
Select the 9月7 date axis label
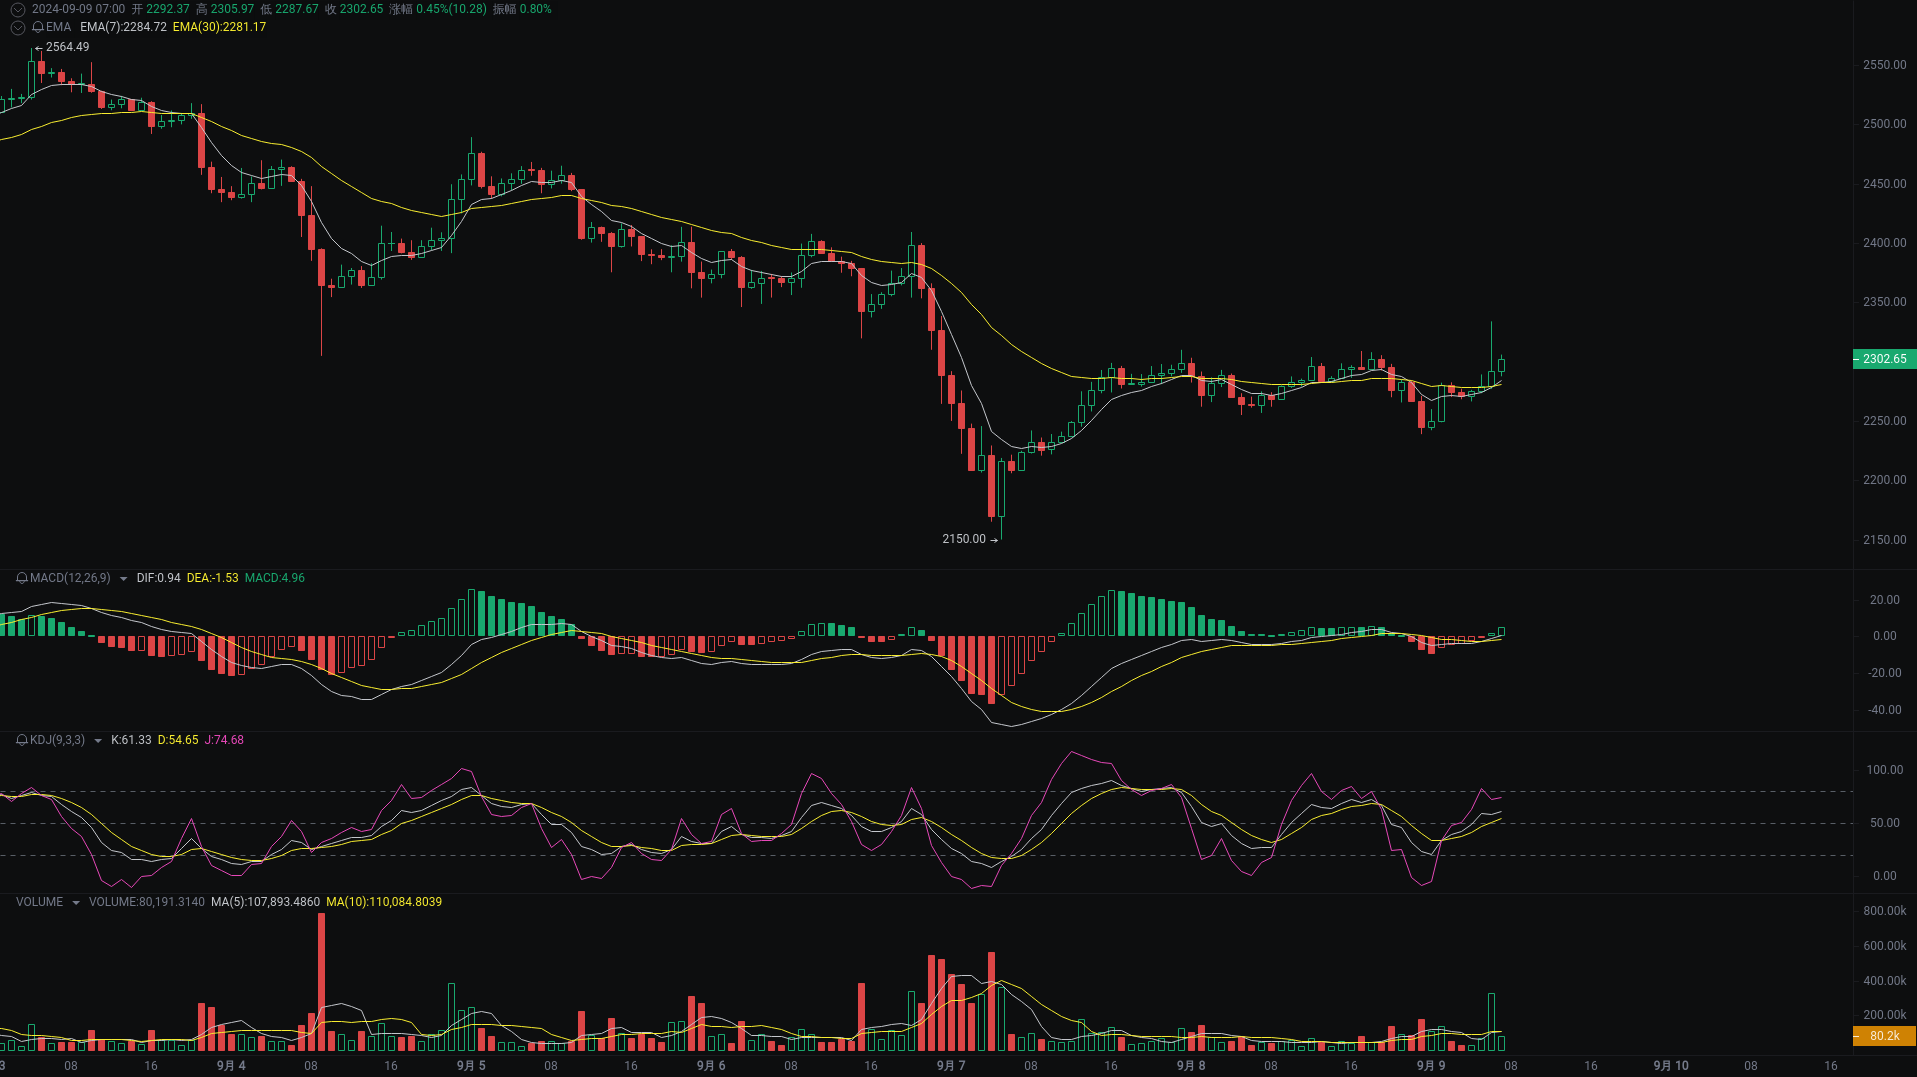[950, 1065]
